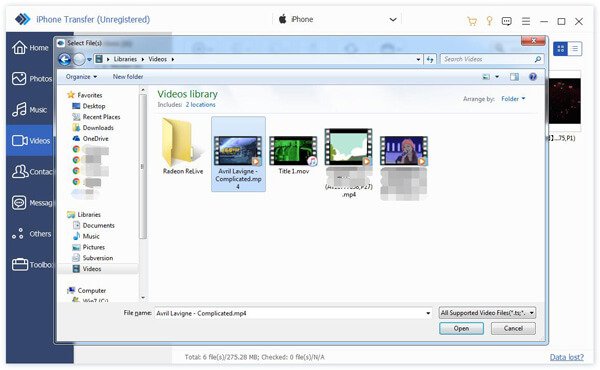This screenshot has width=600, height=370.
Task: Click the navigation pane scroll down arrow
Action: 143,297
